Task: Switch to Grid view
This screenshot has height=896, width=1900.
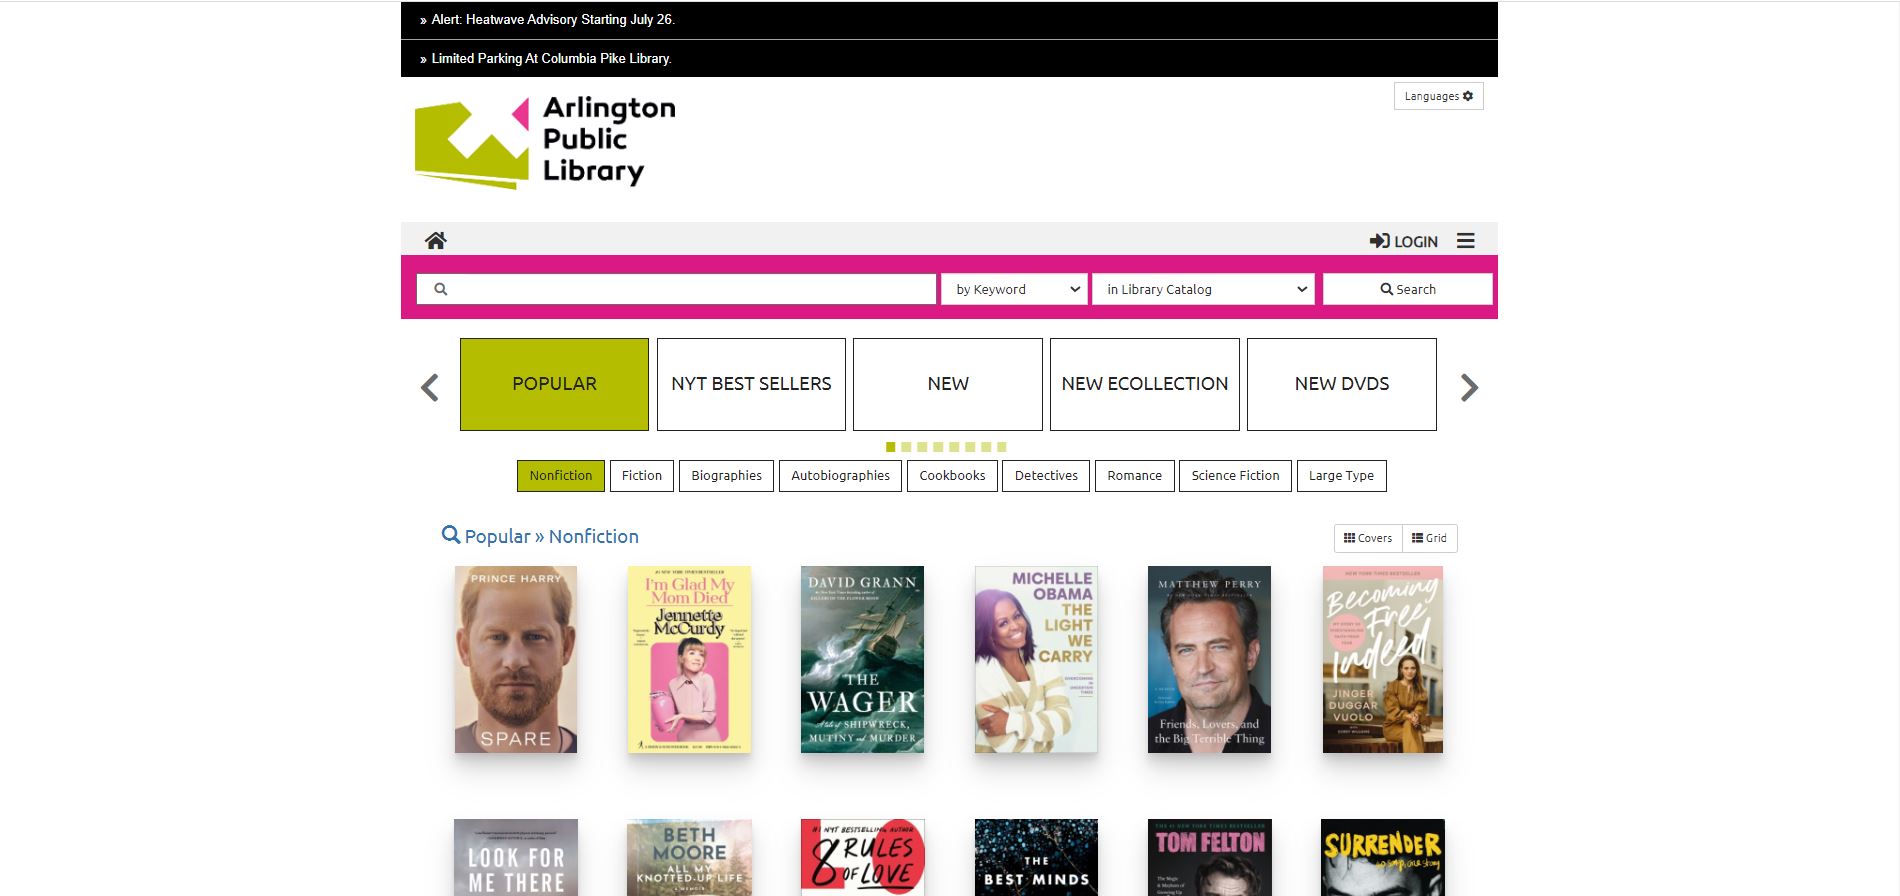Action: pos(1429,538)
